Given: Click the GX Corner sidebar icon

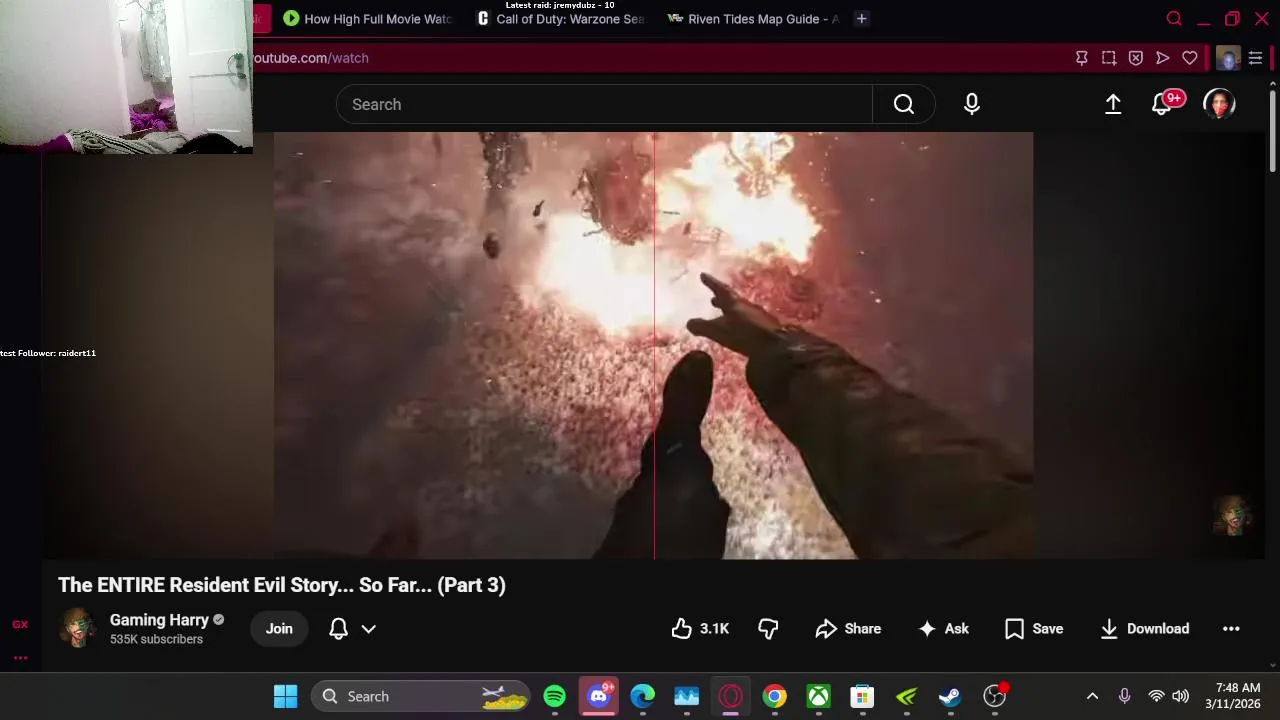Looking at the screenshot, I should (x=20, y=624).
